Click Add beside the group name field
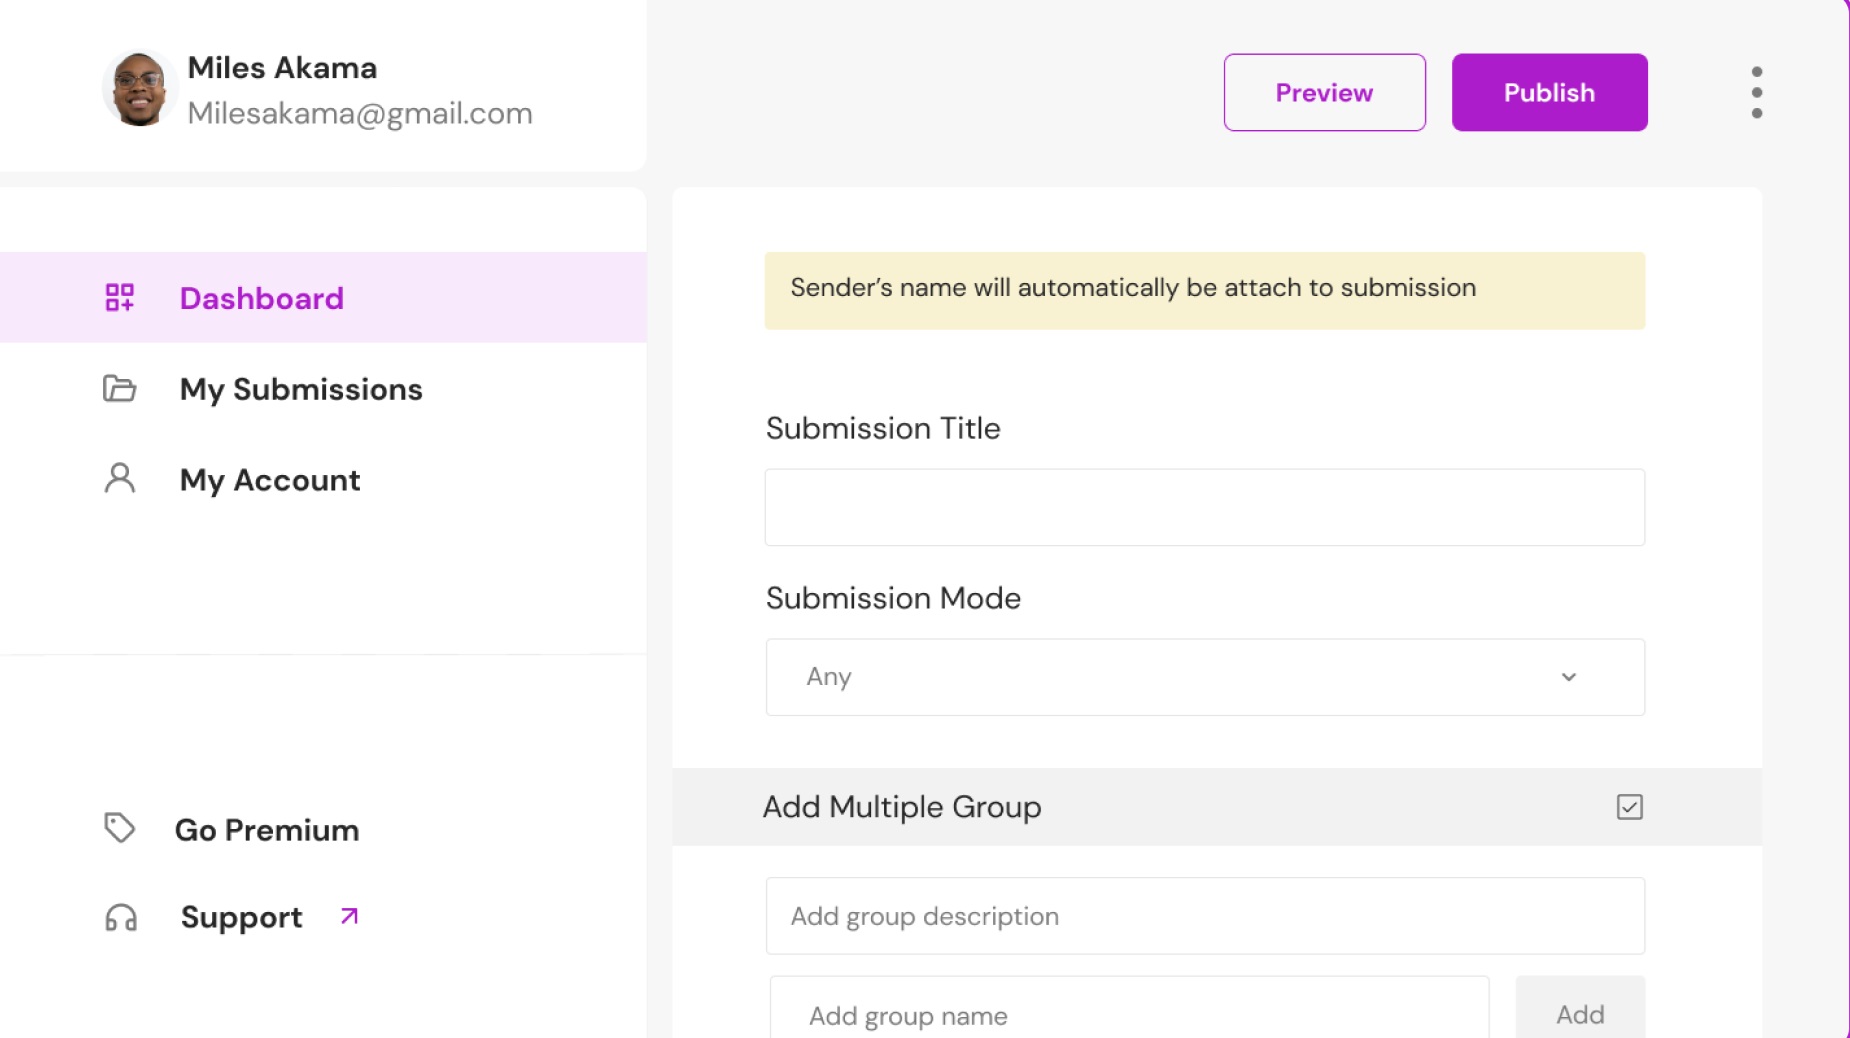 pyautogui.click(x=1579, y=1015)
